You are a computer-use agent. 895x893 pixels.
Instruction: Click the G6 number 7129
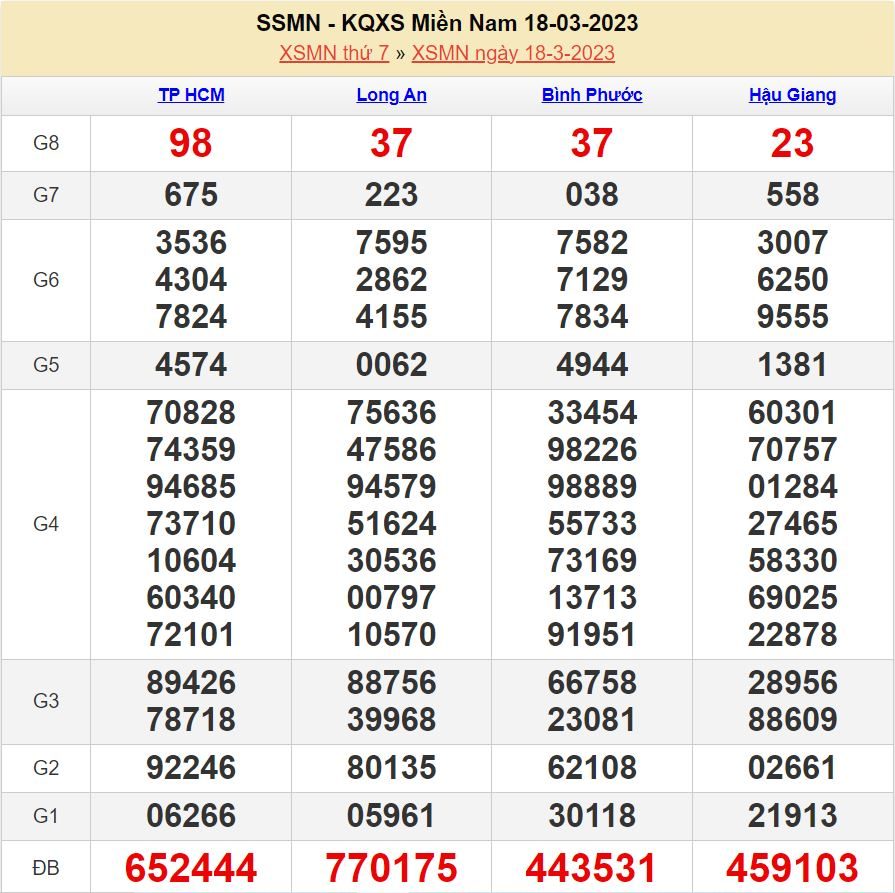592,280
